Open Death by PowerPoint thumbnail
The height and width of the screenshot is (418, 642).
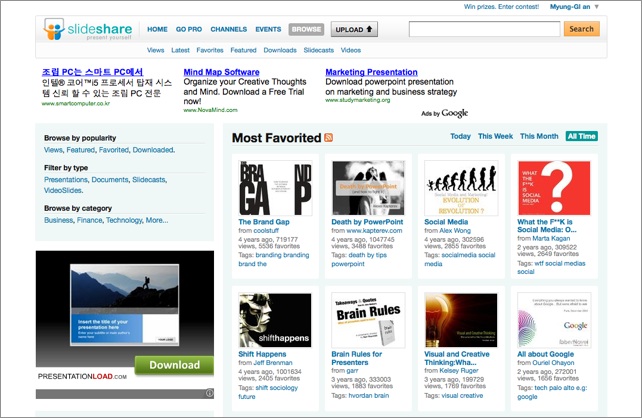(x=368, y=188)
